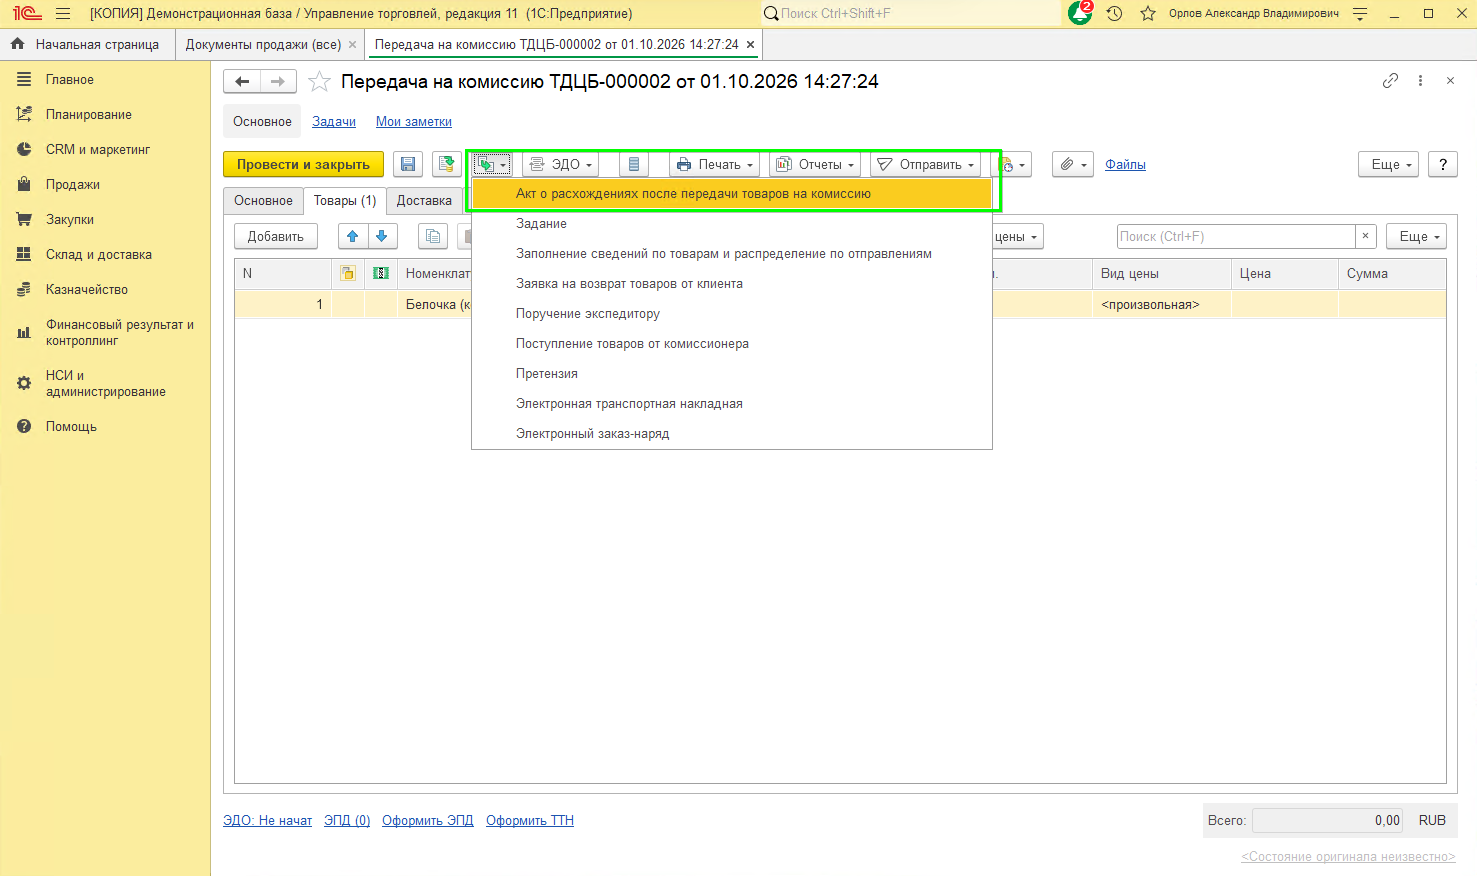Copy the document link with the chain icon

click(x=1390, y=81)
